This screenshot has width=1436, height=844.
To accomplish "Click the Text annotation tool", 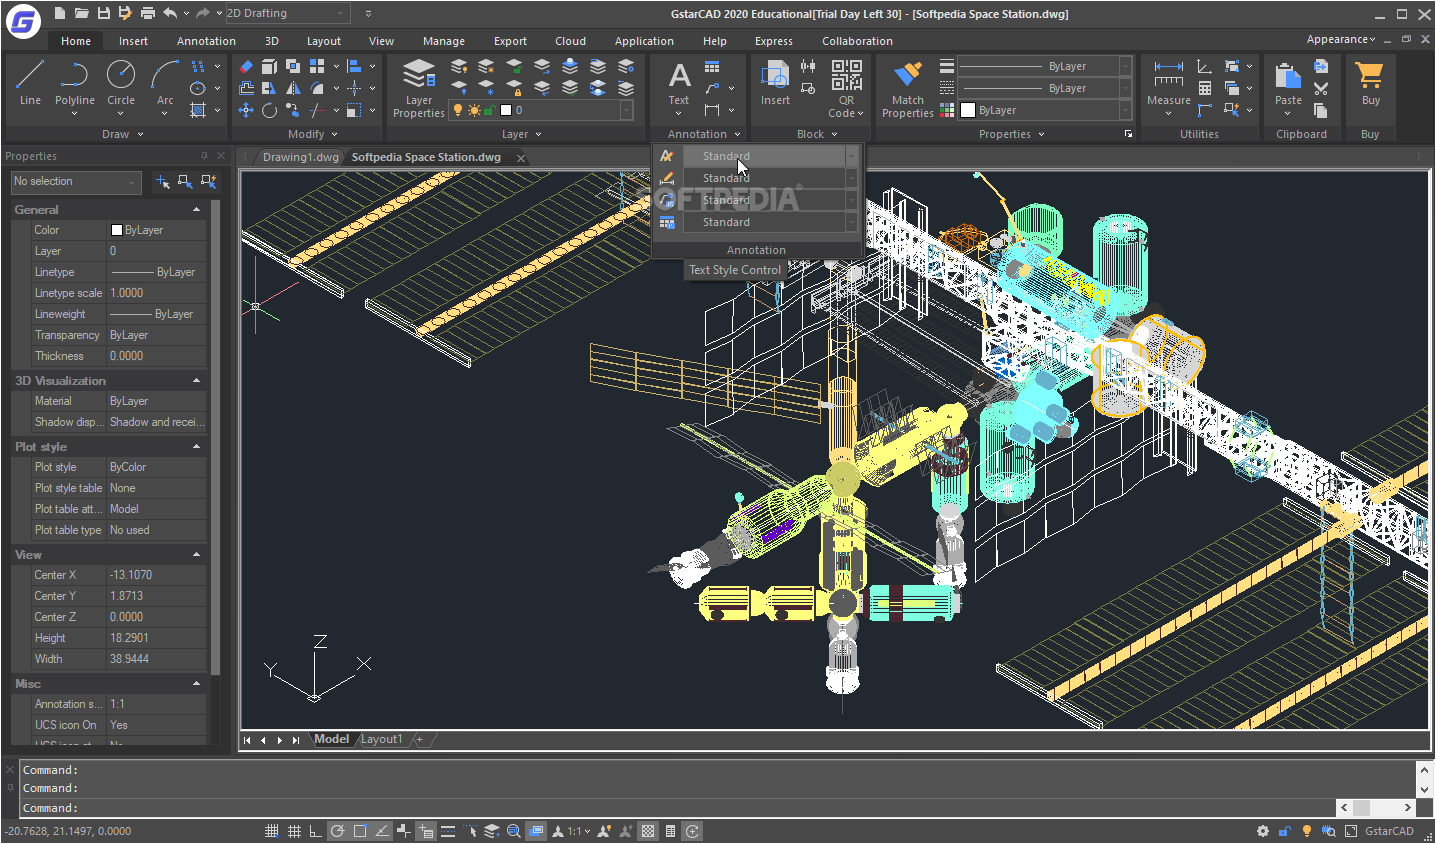I will [x=679, y=82].
